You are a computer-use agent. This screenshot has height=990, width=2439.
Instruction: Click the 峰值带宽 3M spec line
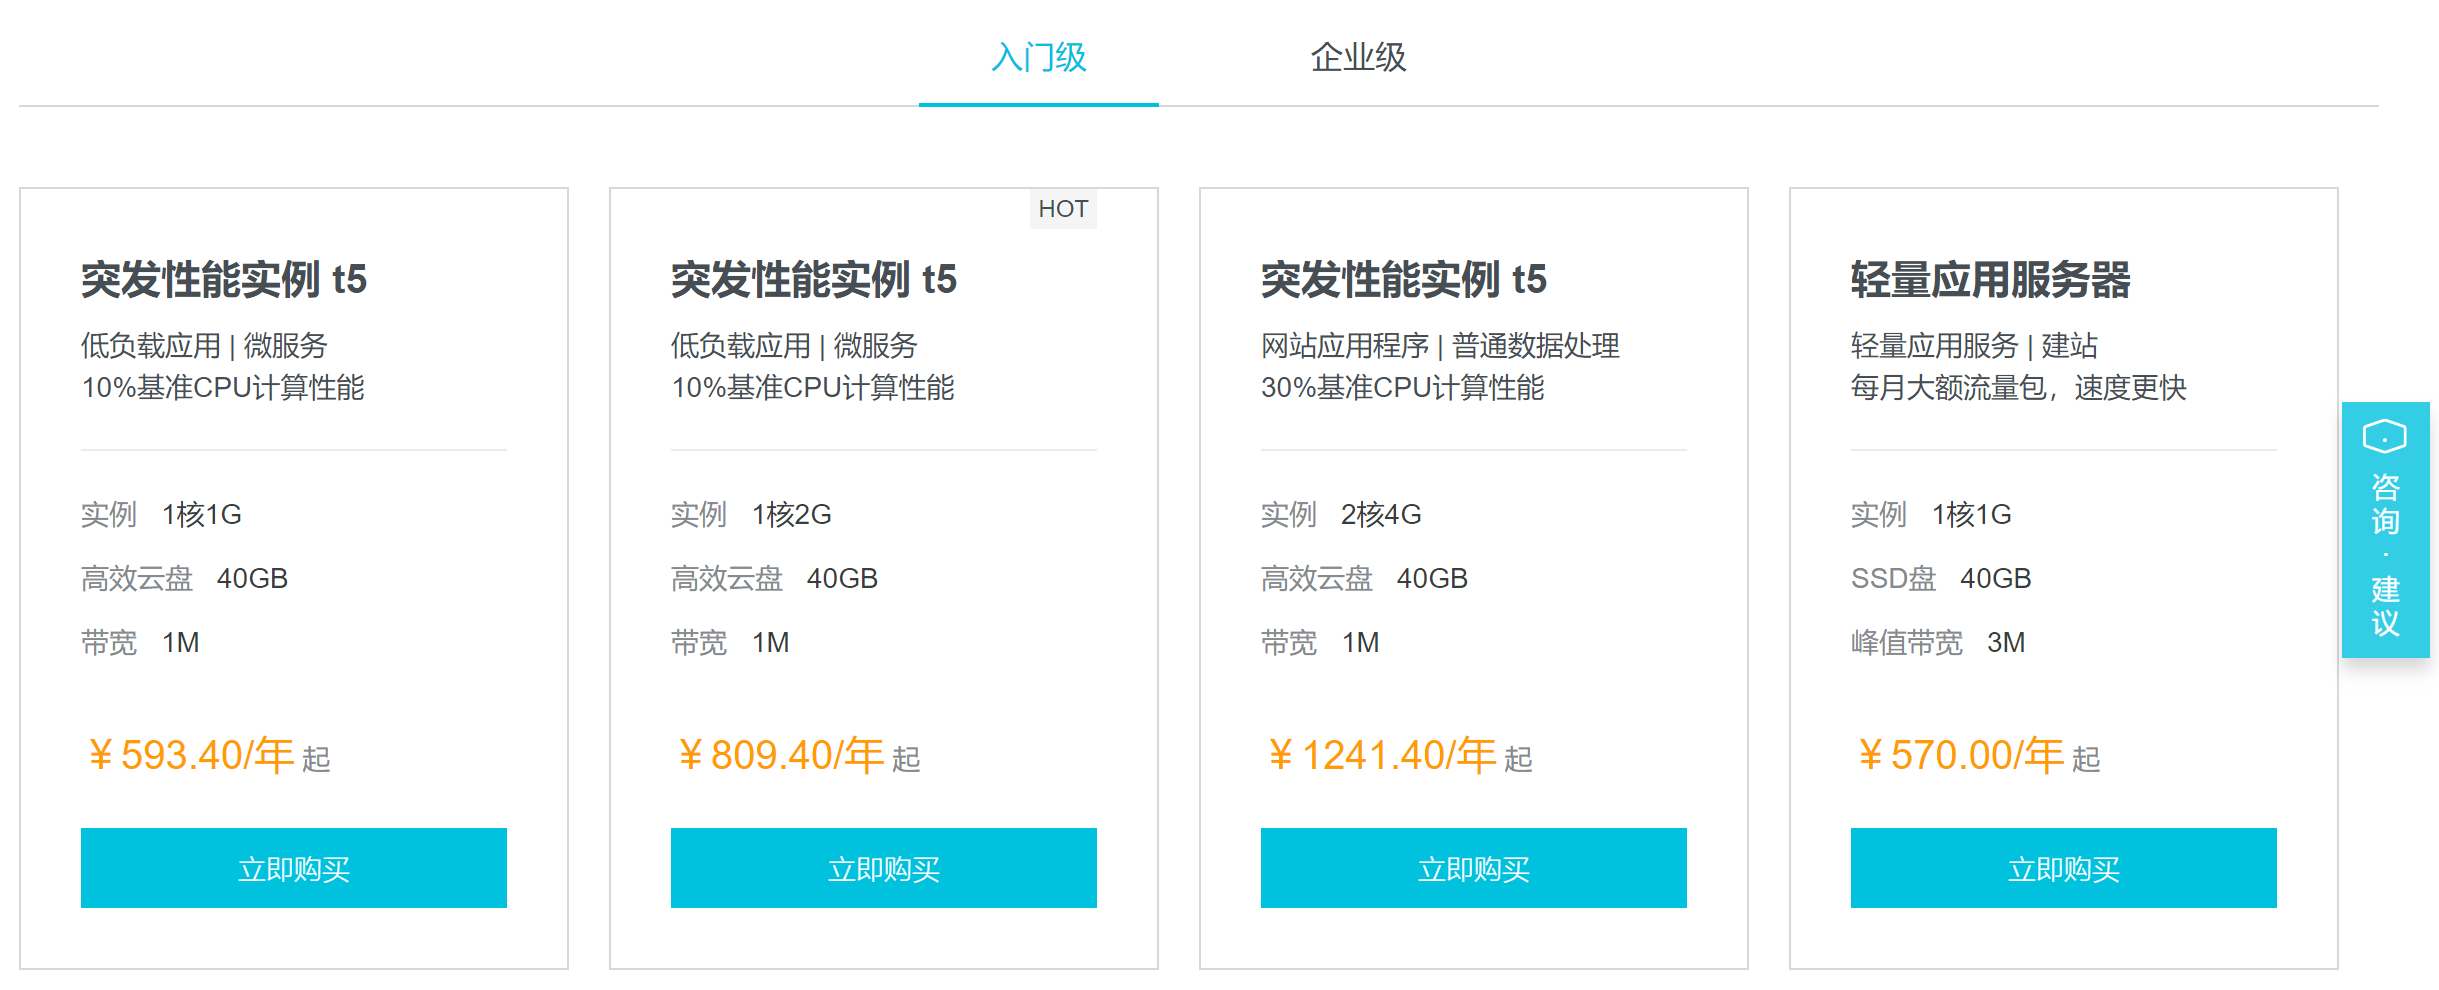1938,642
